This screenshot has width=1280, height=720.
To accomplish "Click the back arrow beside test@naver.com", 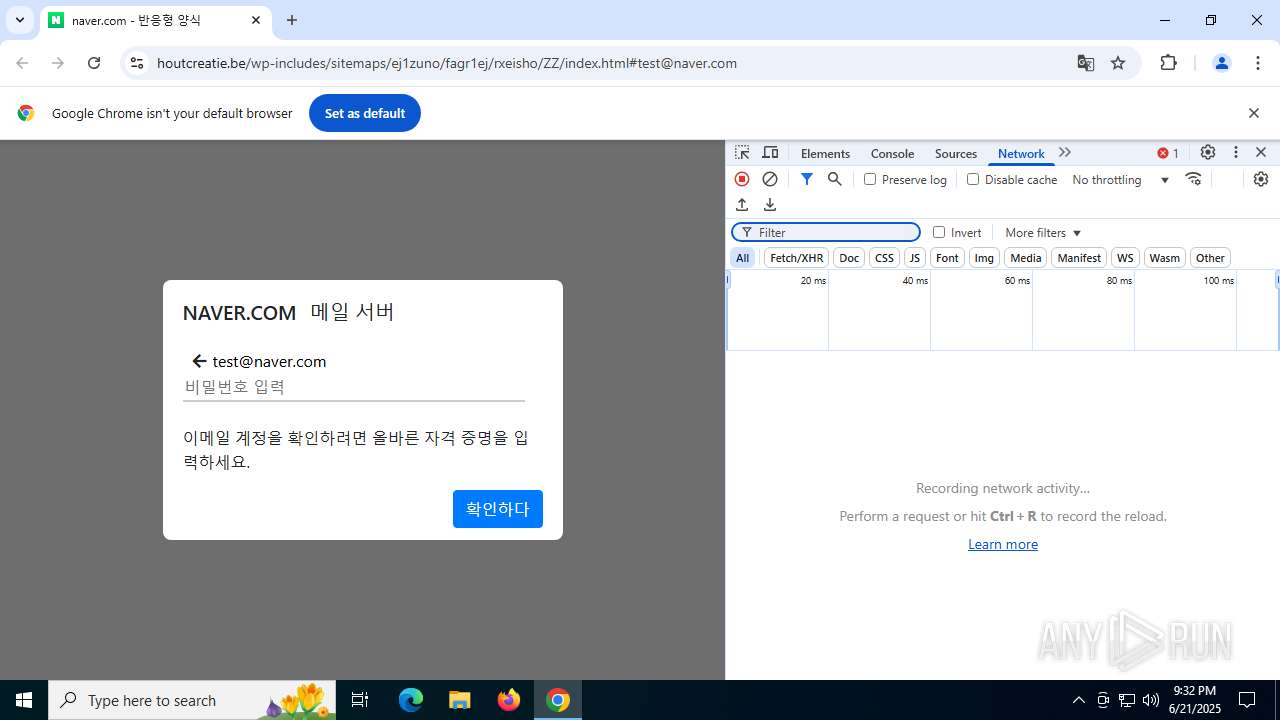I will click(199, 361).
